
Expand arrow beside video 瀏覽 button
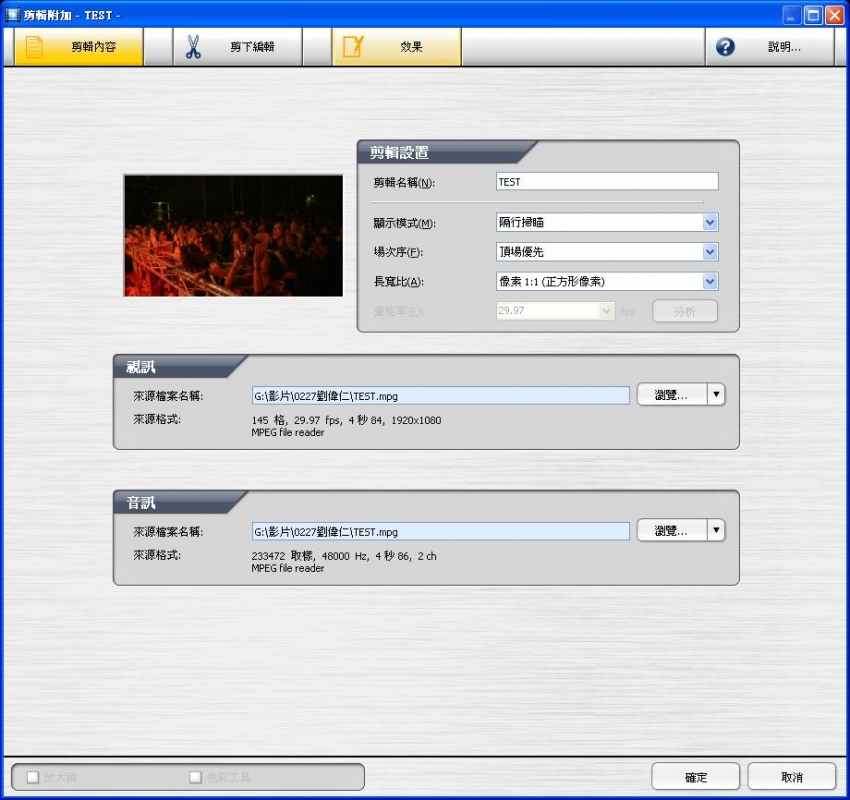coord(716,395)
